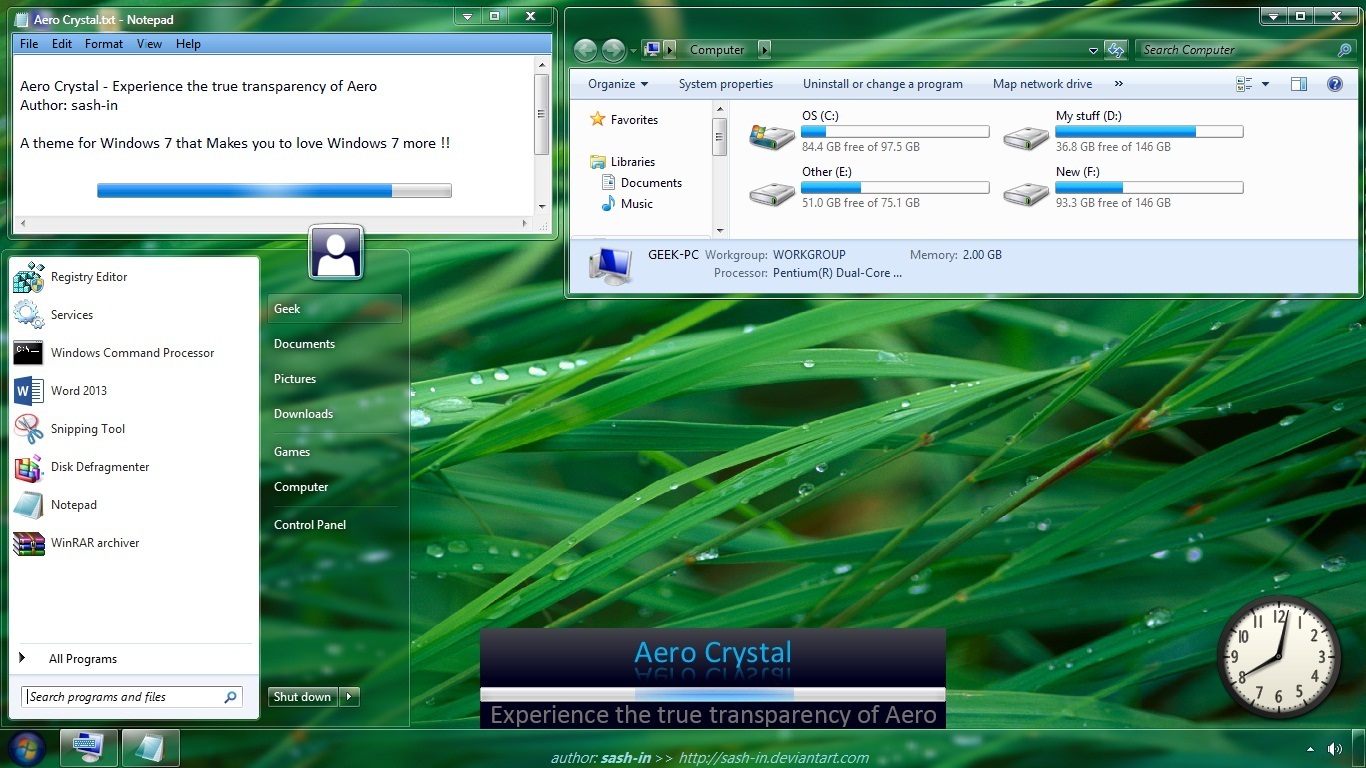Go back in Explorer window

pyautogui.click(x=586, y=50)
